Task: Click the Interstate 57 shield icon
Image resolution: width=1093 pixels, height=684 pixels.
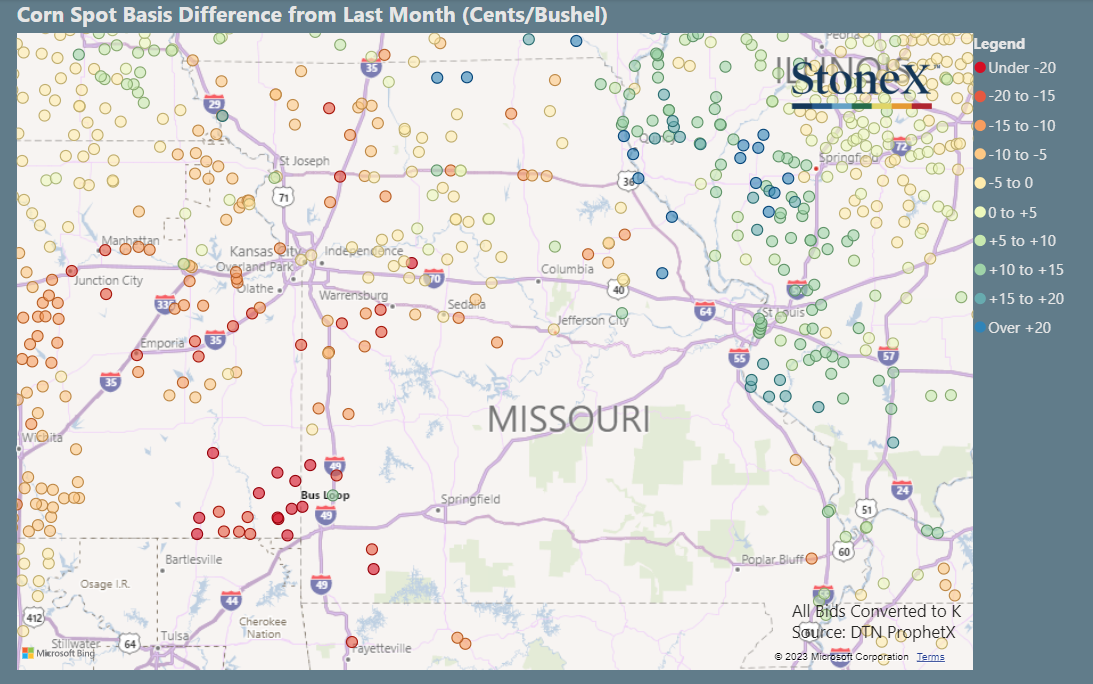Action: tap(888, 356)
